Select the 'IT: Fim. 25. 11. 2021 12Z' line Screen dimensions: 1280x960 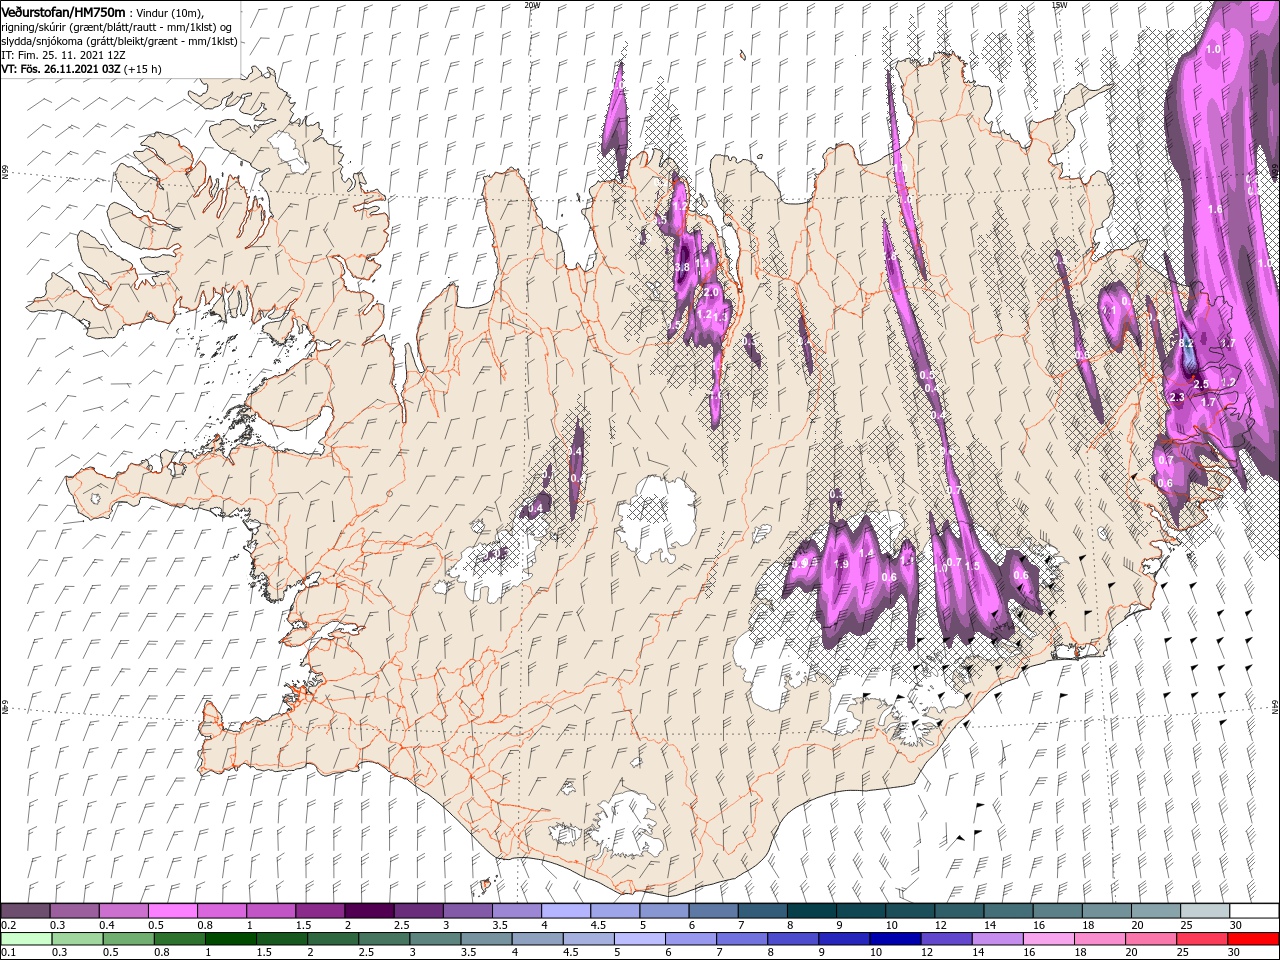pos(62,55)
